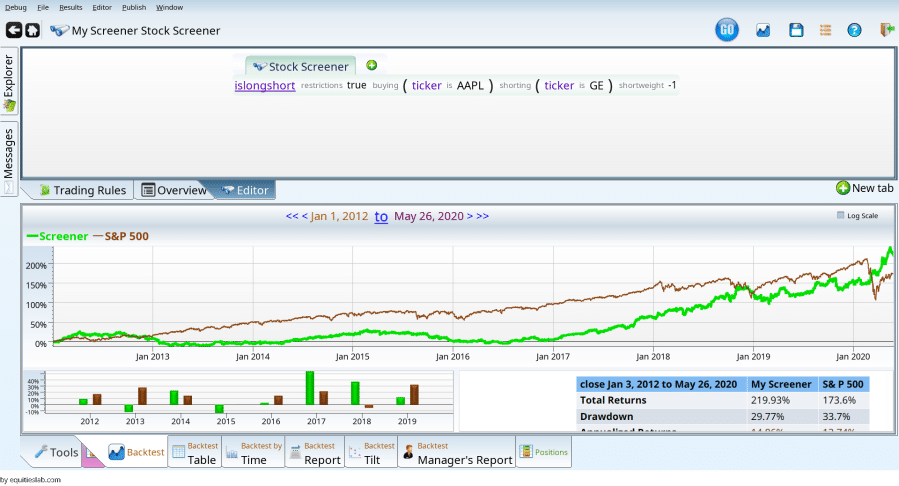Select the Stock Screener tab
The height and width of the screenshot is (486, 899).
click(x=301, y=66)
